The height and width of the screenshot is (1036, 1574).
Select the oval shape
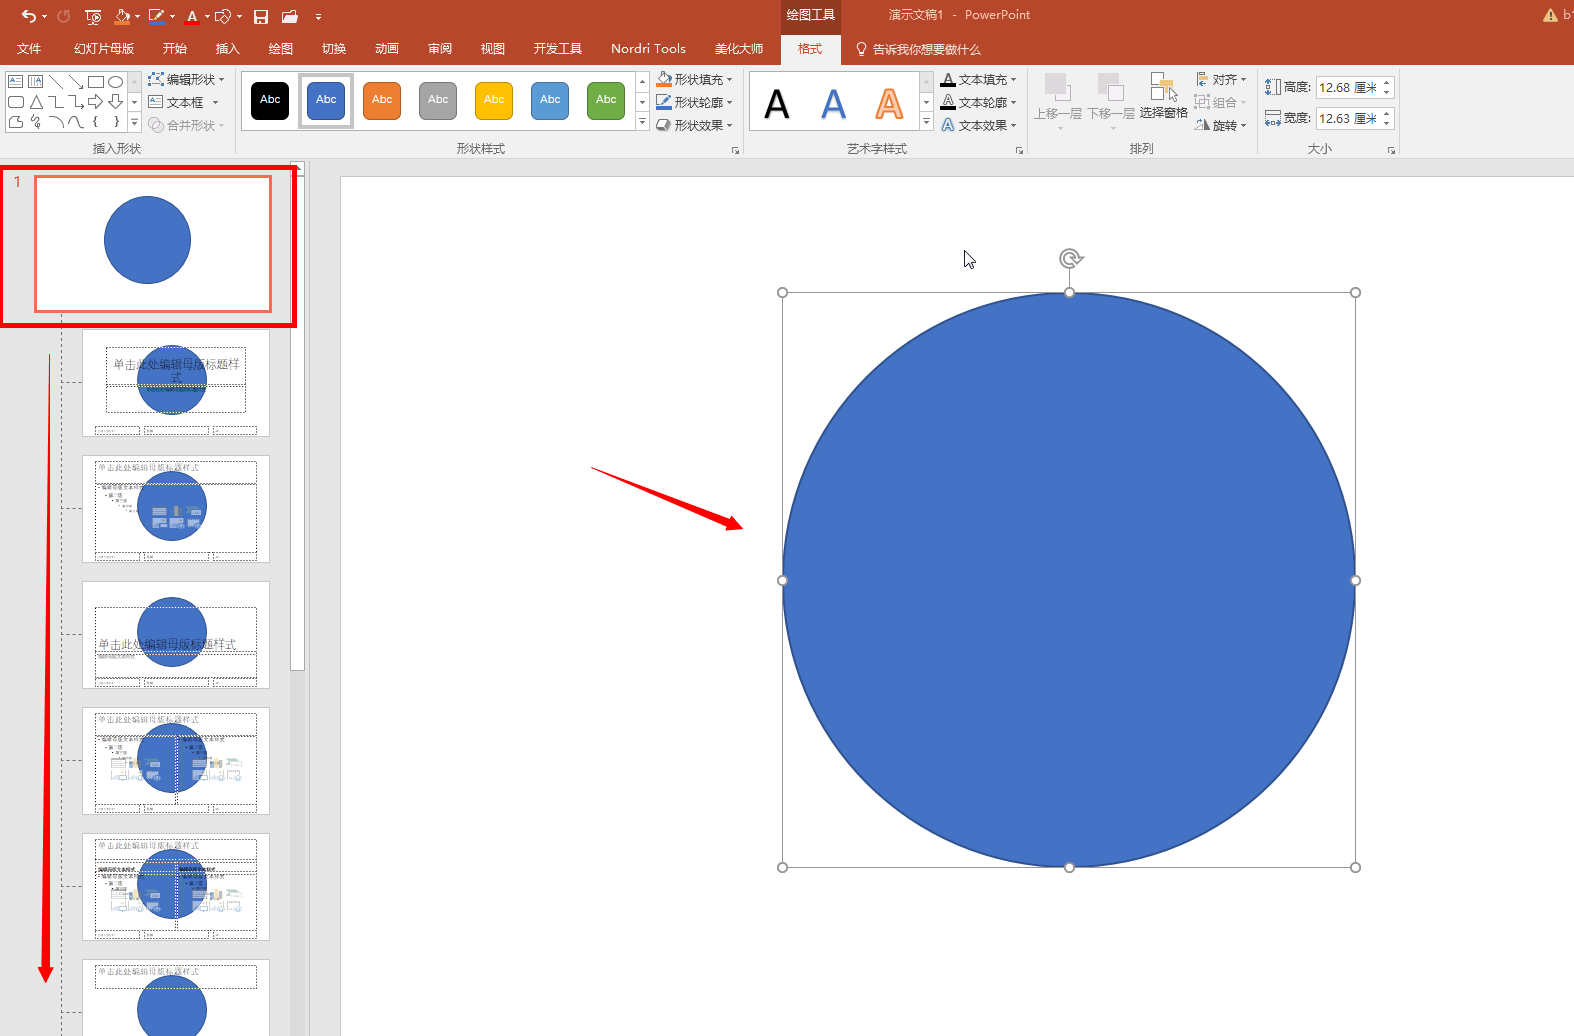click(x=116, y=82)
